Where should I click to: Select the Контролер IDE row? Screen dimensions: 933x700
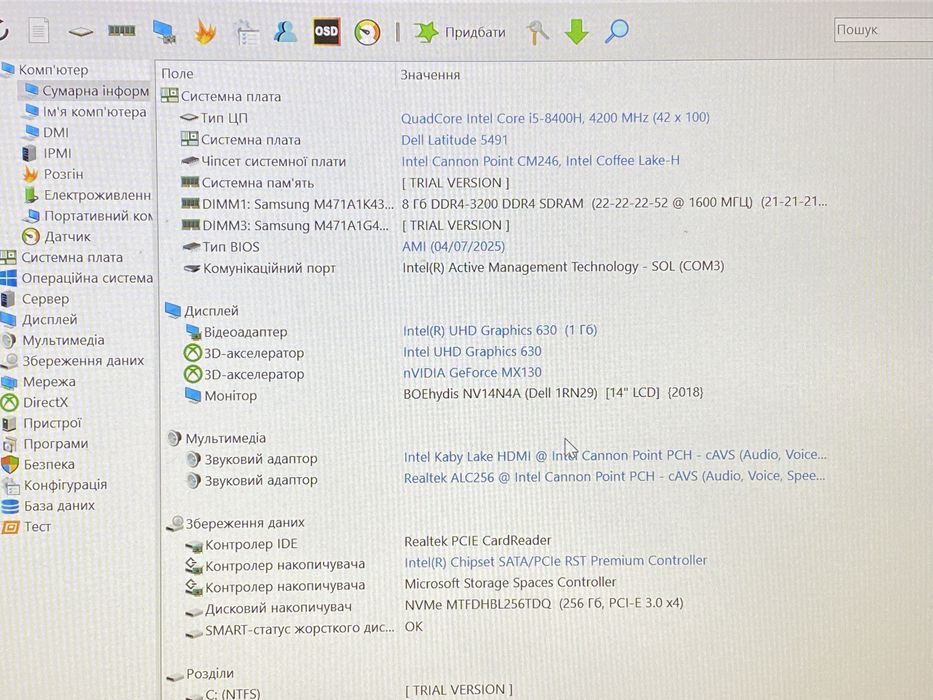click(368, 542)
